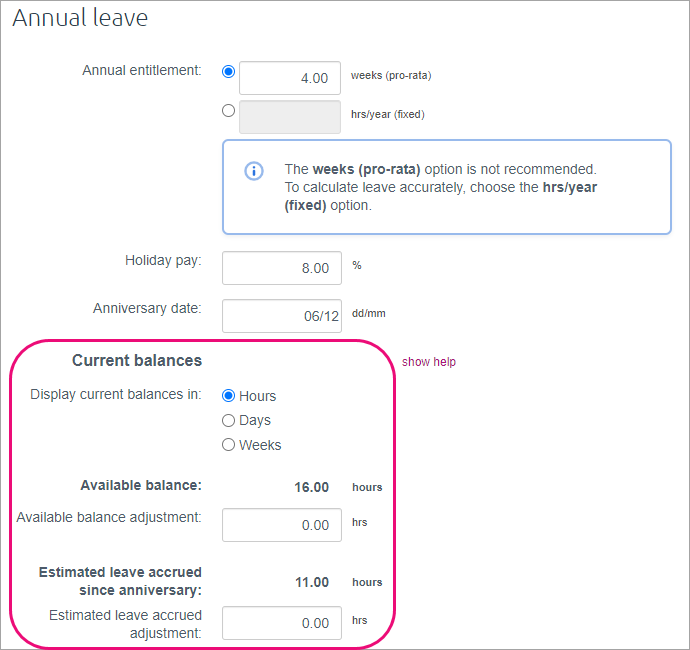This screenshot has width=690, height=650.
Task: Click the dd/mm format hint
Action: [368, 314]
